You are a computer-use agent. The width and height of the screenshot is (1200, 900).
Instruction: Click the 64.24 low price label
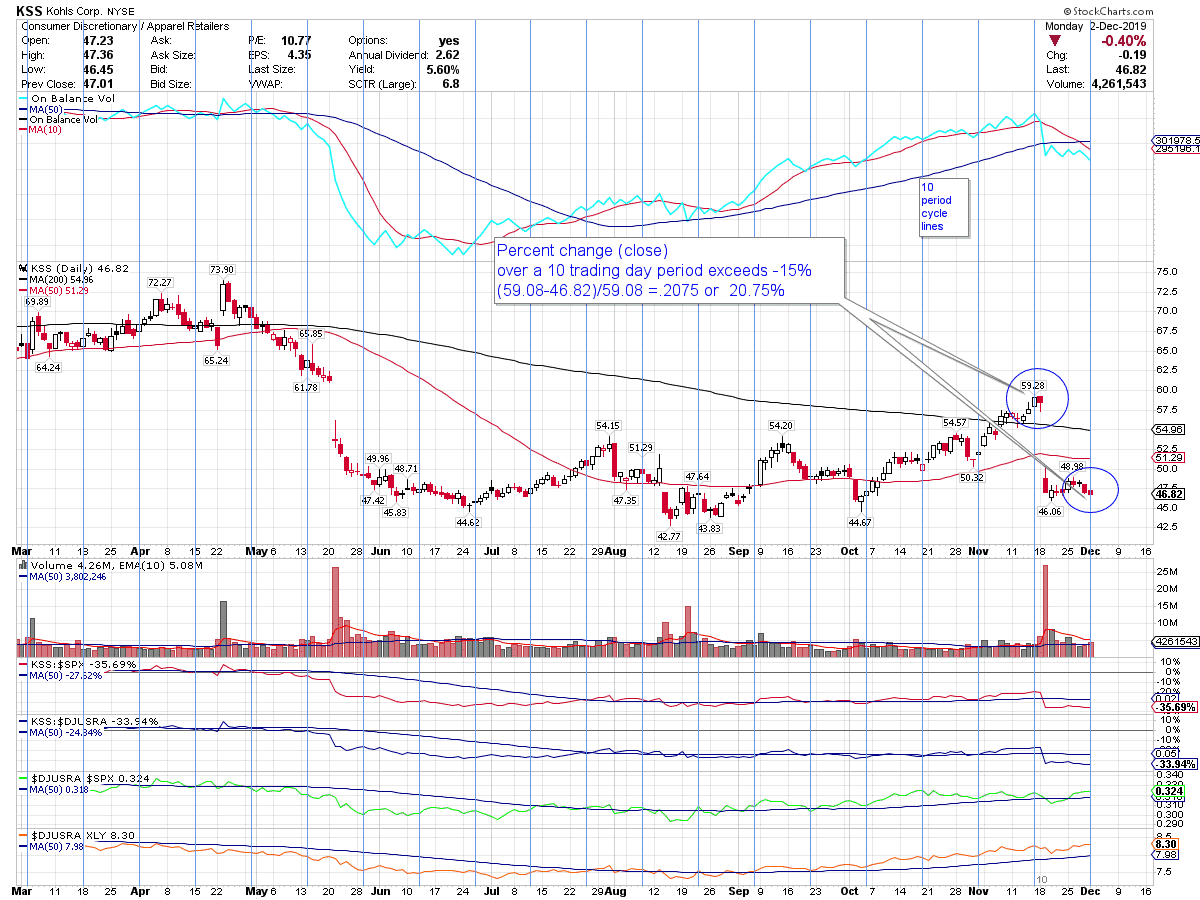click(47, 367)
